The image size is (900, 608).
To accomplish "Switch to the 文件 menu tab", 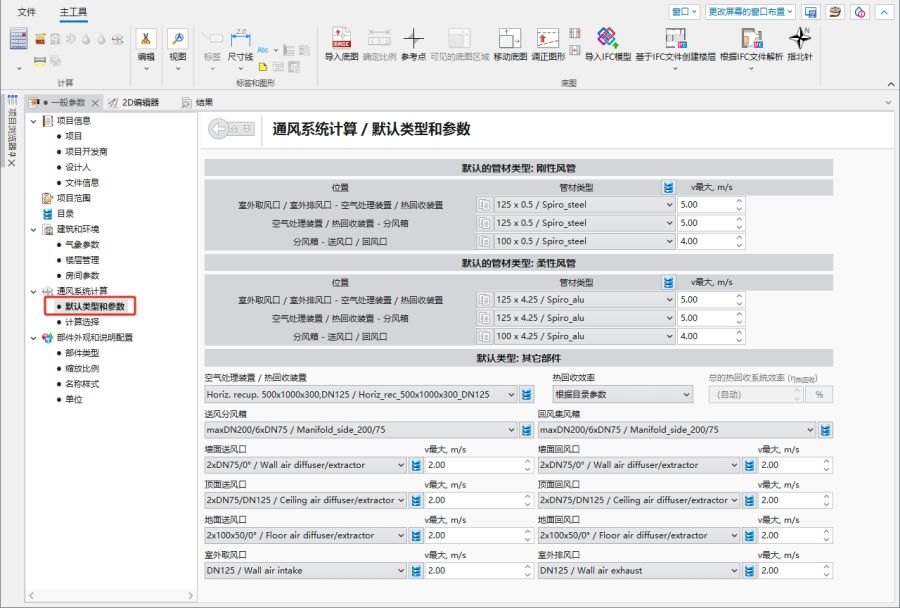I will click(26, 12).
